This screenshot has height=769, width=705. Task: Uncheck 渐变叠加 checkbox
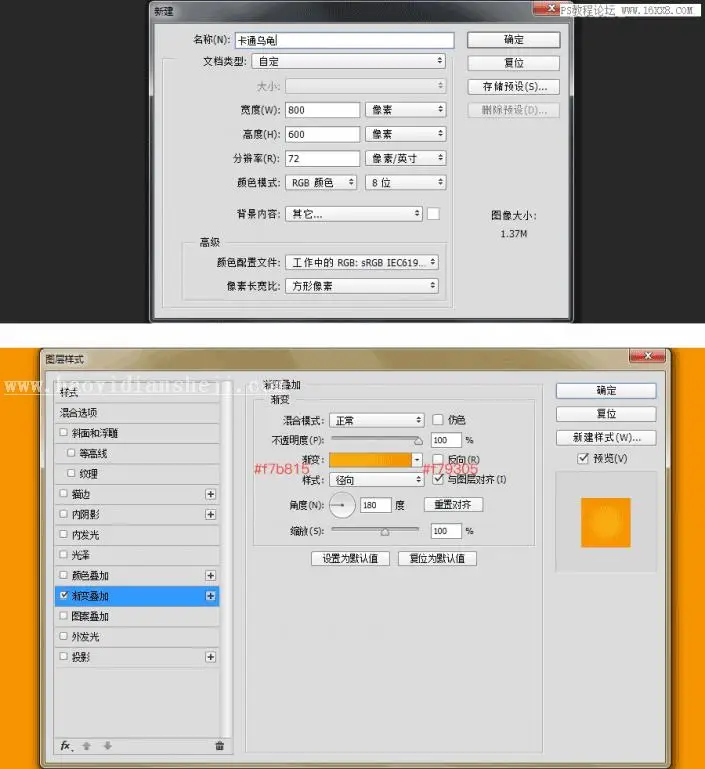click(63, 595)
